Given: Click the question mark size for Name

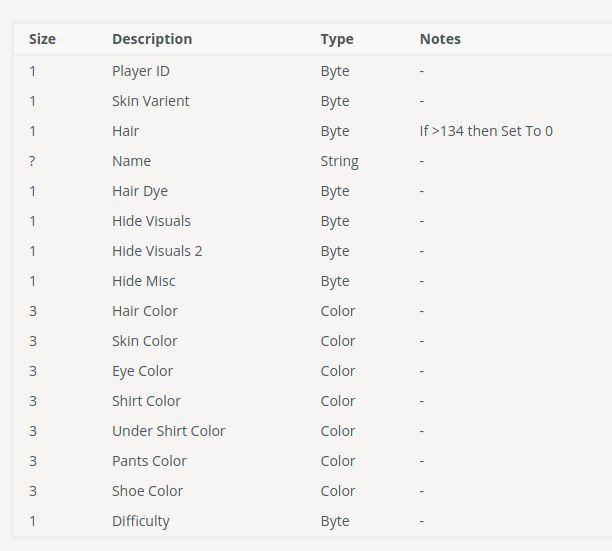Looking at the screenshot, I should (32, 161).
